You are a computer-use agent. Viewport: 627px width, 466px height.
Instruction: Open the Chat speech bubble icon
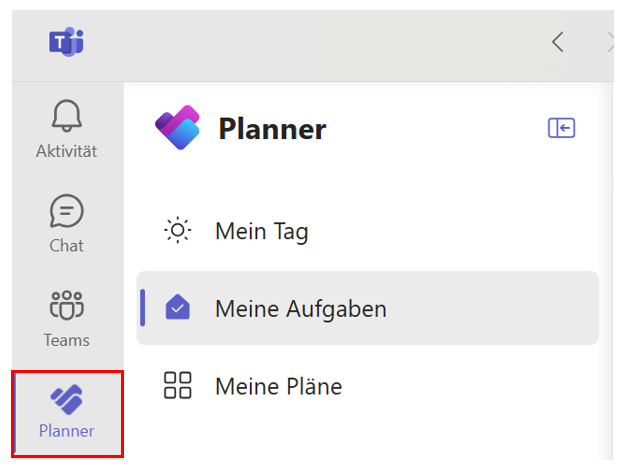66,210
